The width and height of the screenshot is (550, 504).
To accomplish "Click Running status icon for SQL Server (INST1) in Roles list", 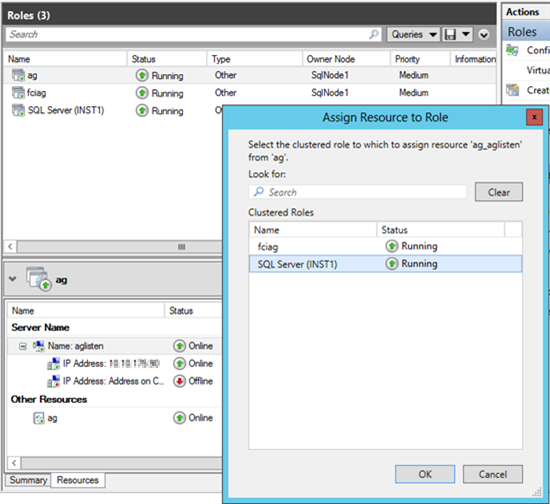I will pos(142,110).
